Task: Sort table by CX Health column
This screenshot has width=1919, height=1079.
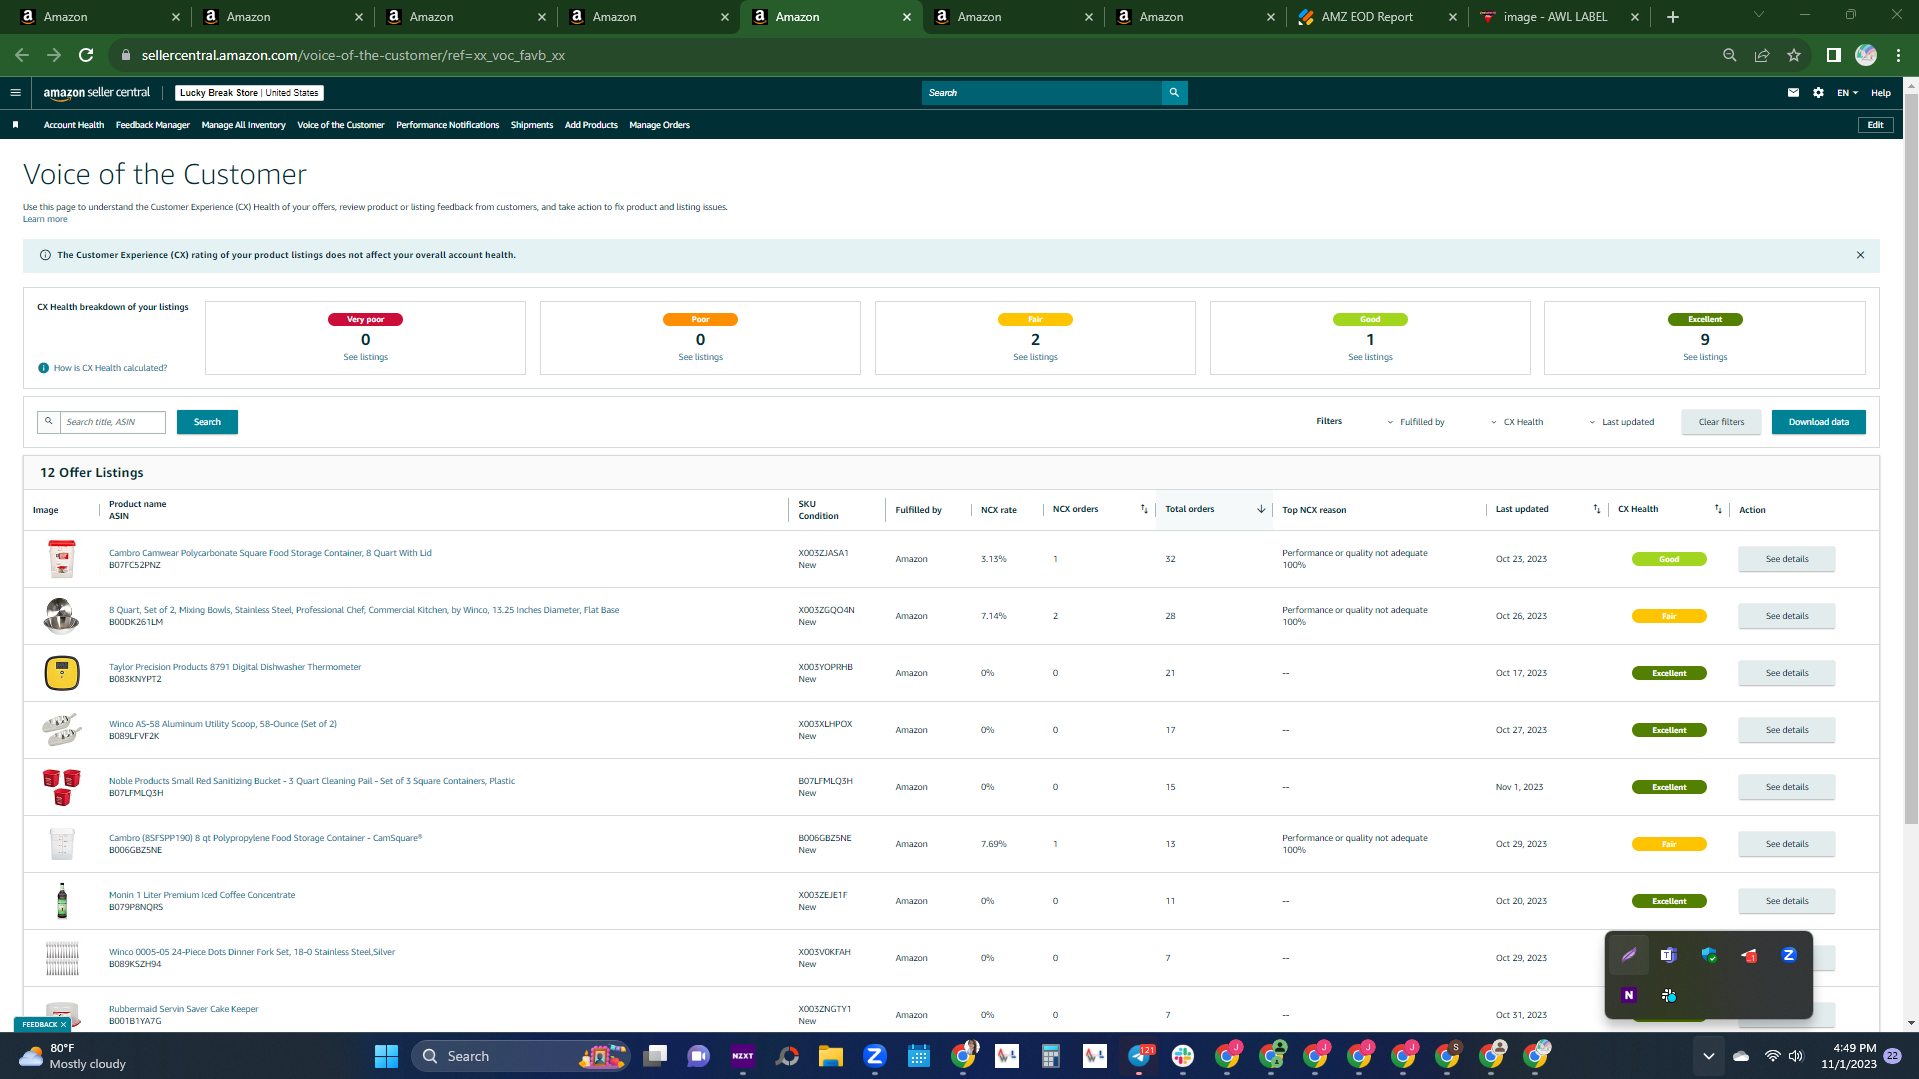Action: (1718, 510)
